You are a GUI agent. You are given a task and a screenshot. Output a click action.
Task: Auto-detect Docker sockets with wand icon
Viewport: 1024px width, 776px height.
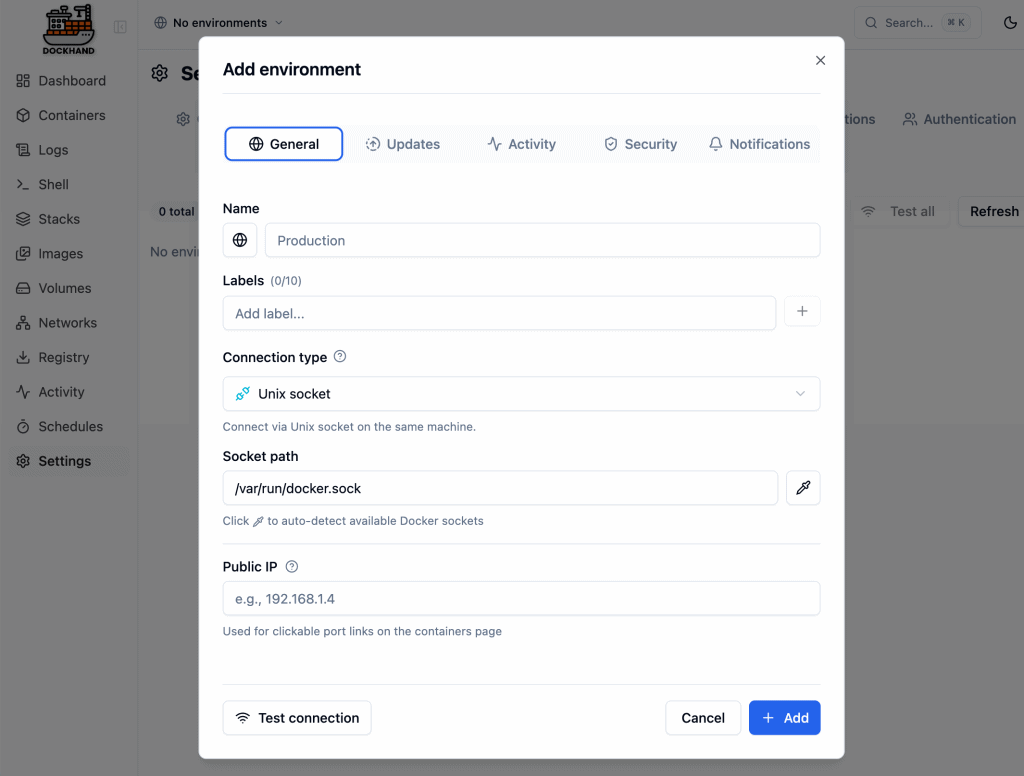pos(803,488)
